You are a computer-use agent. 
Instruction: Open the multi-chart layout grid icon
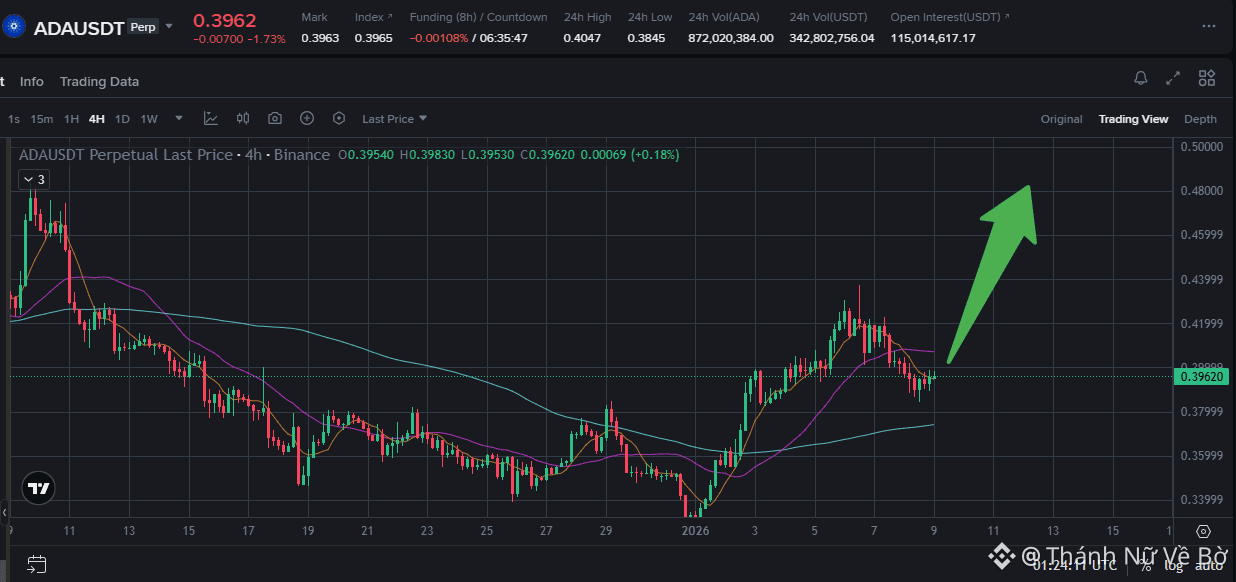point(1207,78)
